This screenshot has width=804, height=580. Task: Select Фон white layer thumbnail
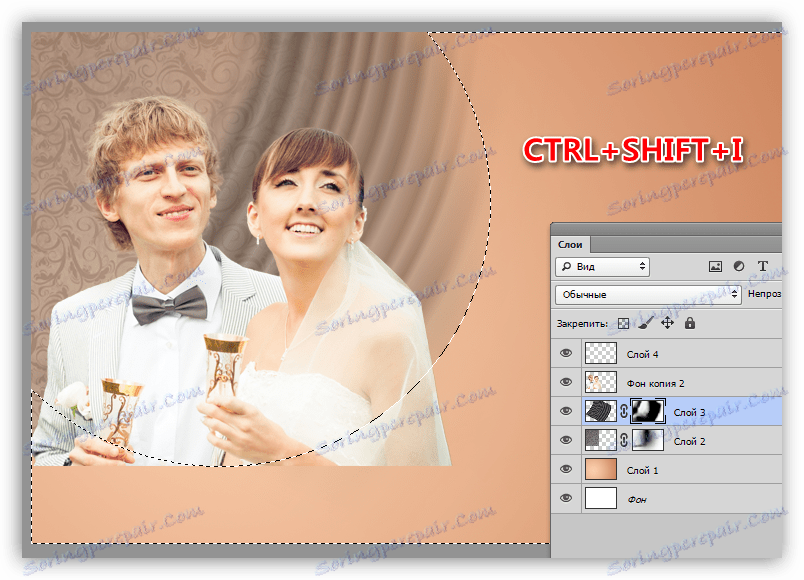600,498
